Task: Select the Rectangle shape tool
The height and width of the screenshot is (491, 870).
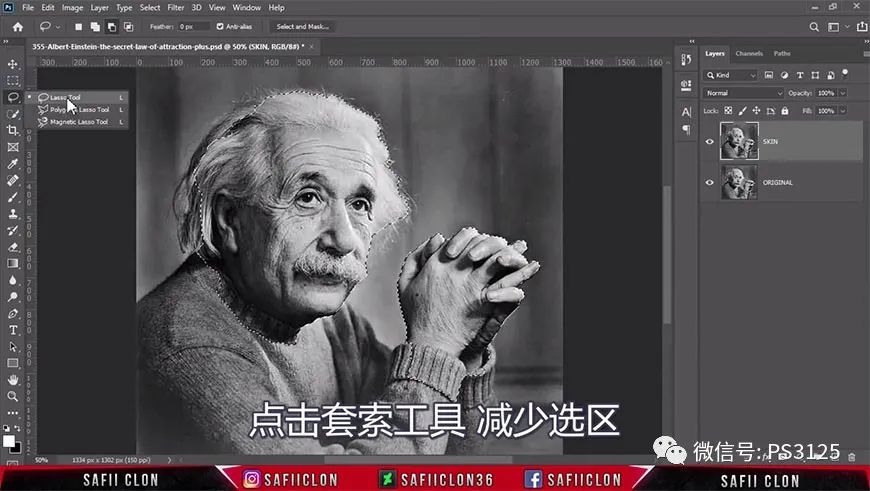Action: [13, 363]
